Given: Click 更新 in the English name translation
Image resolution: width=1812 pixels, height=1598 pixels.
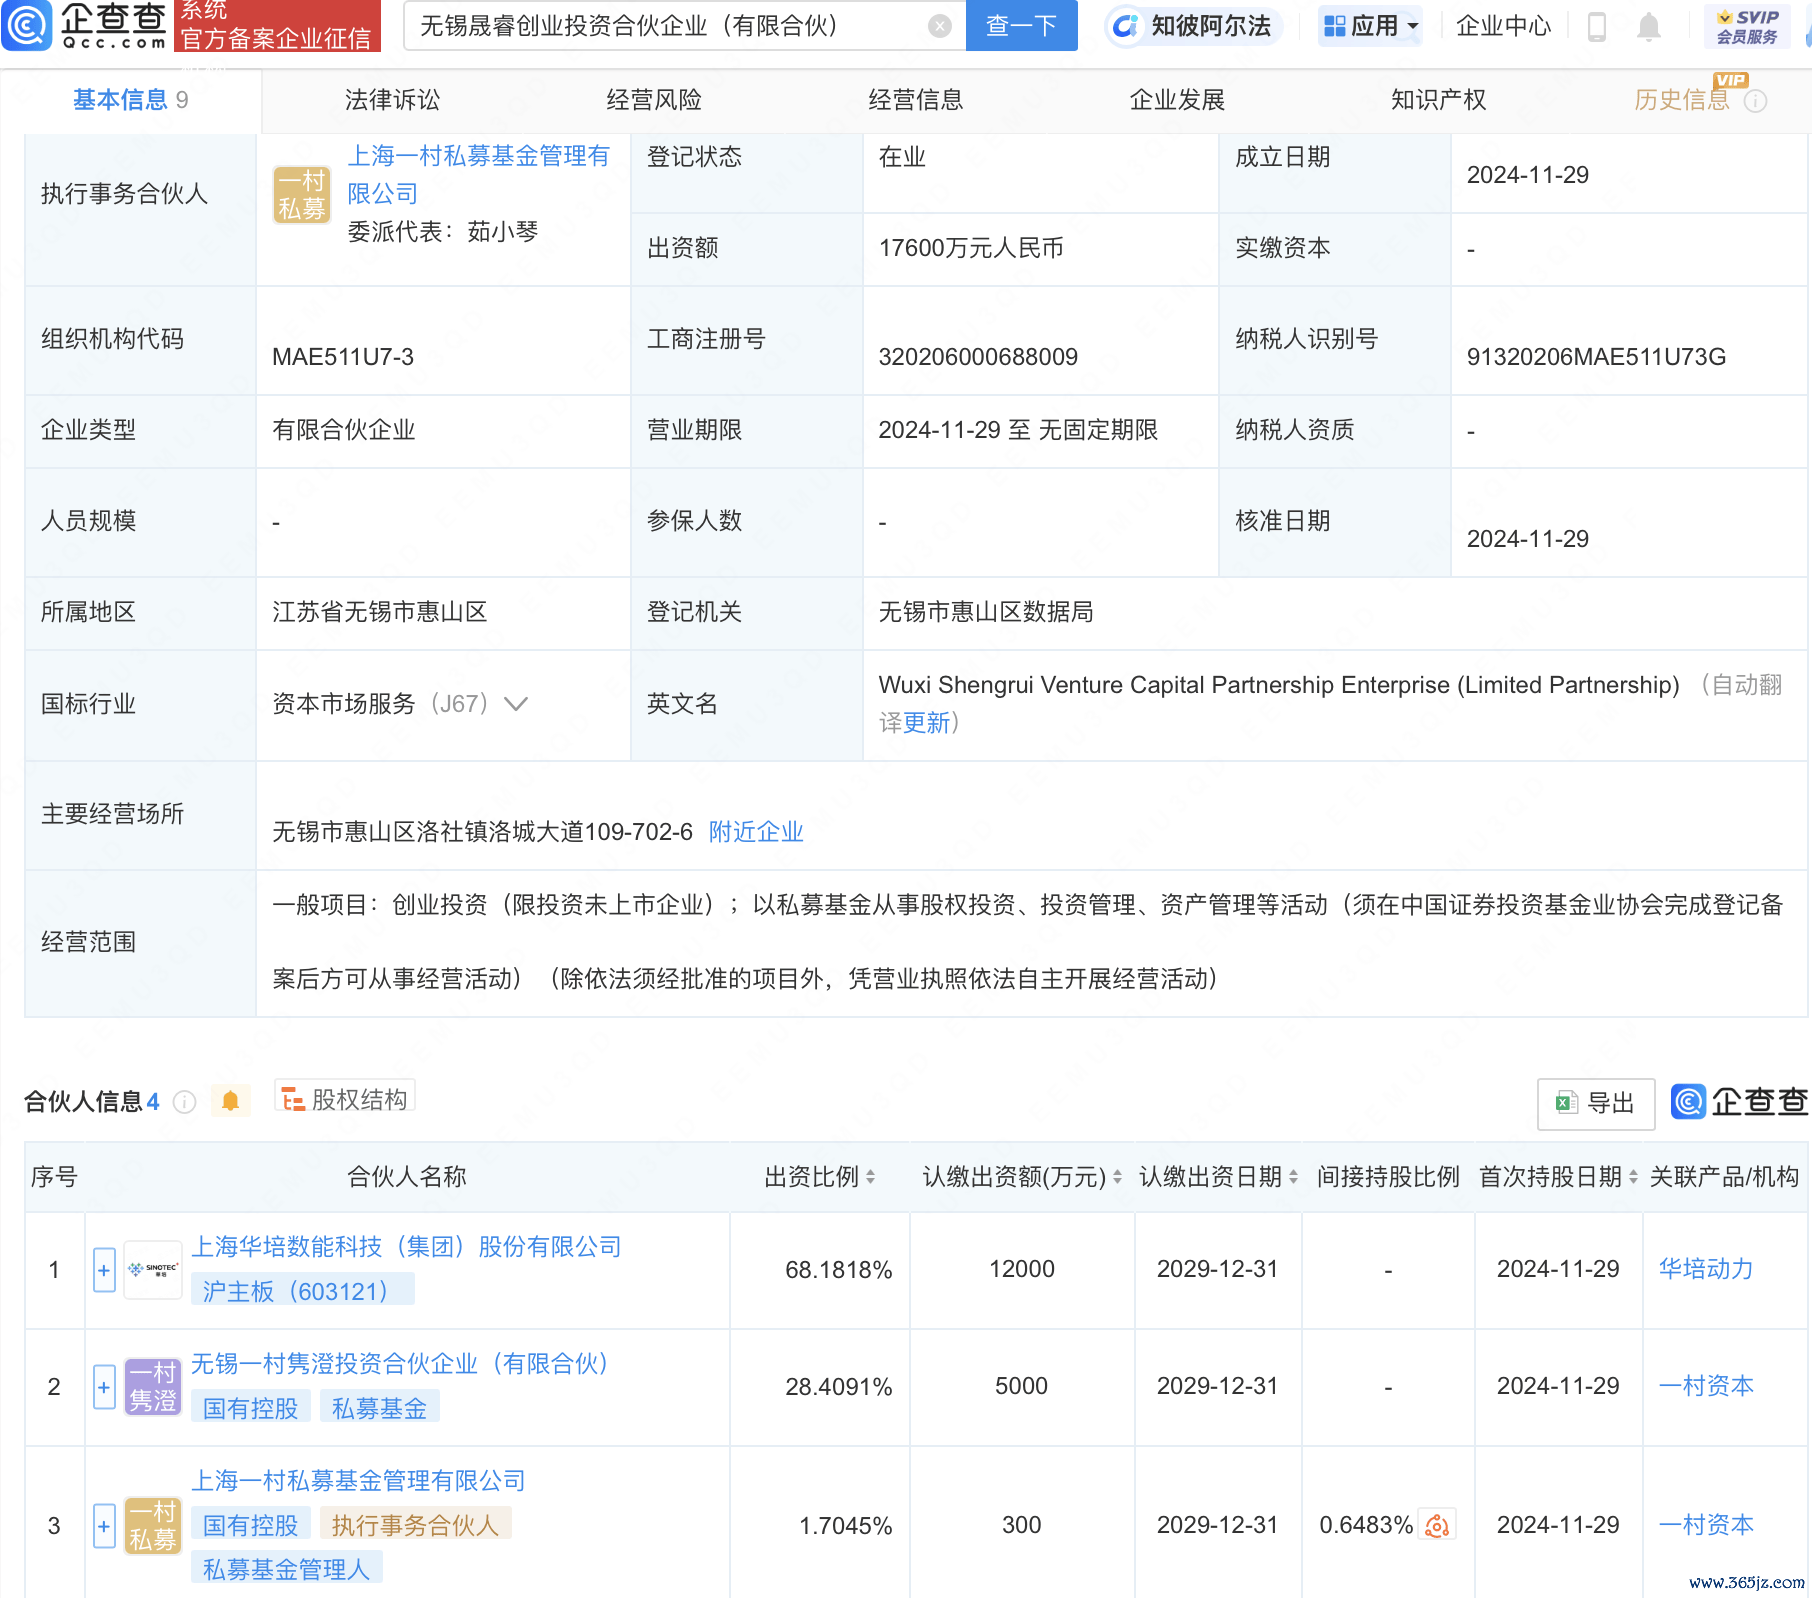Looking at the screenshot, I should (x=927, y=723).
